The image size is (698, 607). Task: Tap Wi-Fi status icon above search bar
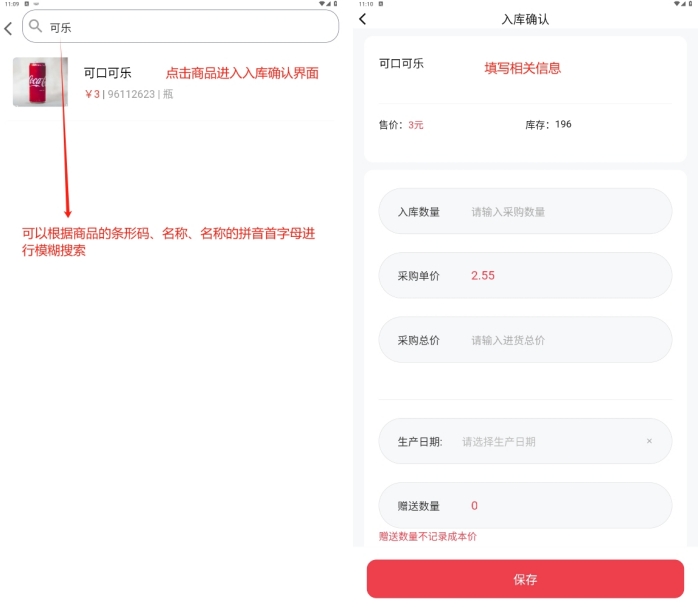[x=322, y=4]
